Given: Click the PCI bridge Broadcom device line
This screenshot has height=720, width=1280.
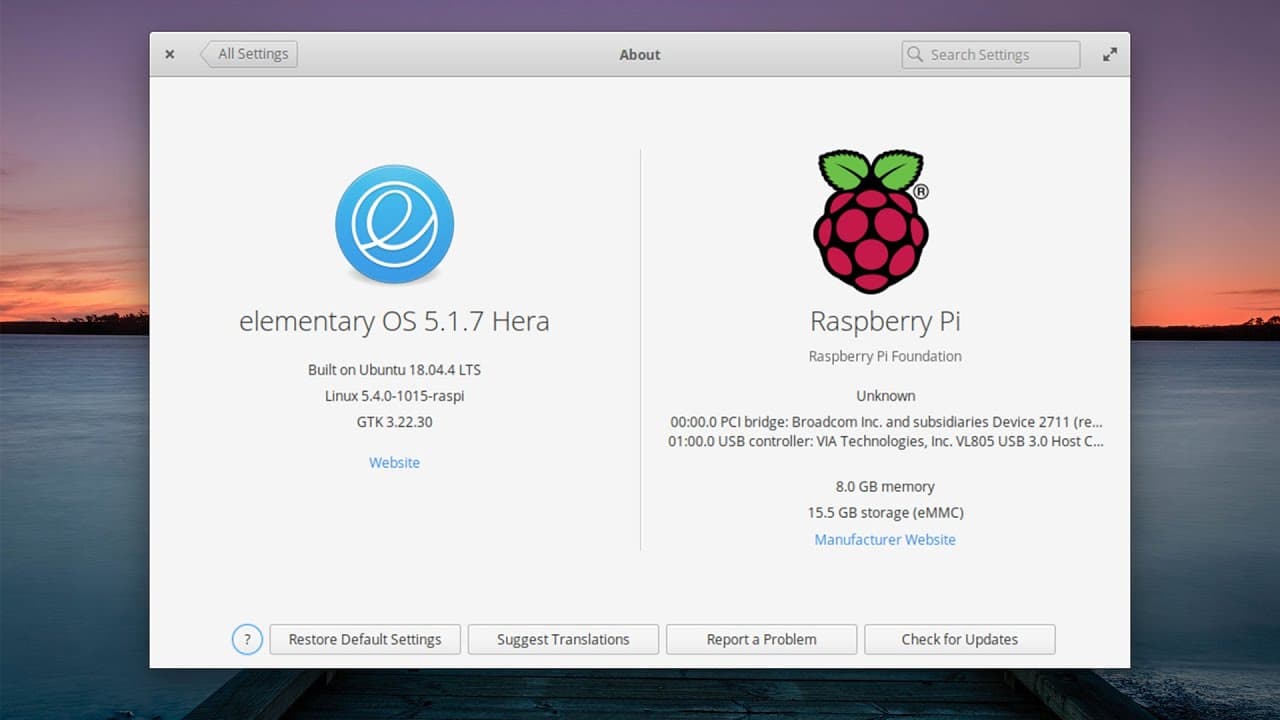Looking at the screenshot, I should click(x=886, y=422).
